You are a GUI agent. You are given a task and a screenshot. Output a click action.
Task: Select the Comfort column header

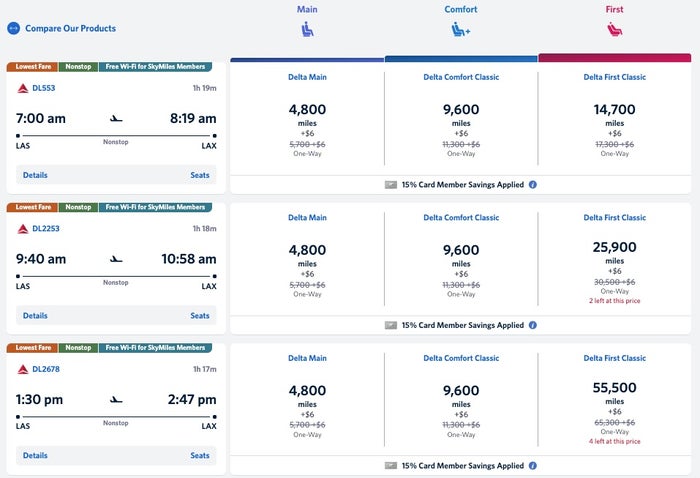point(461,9)
